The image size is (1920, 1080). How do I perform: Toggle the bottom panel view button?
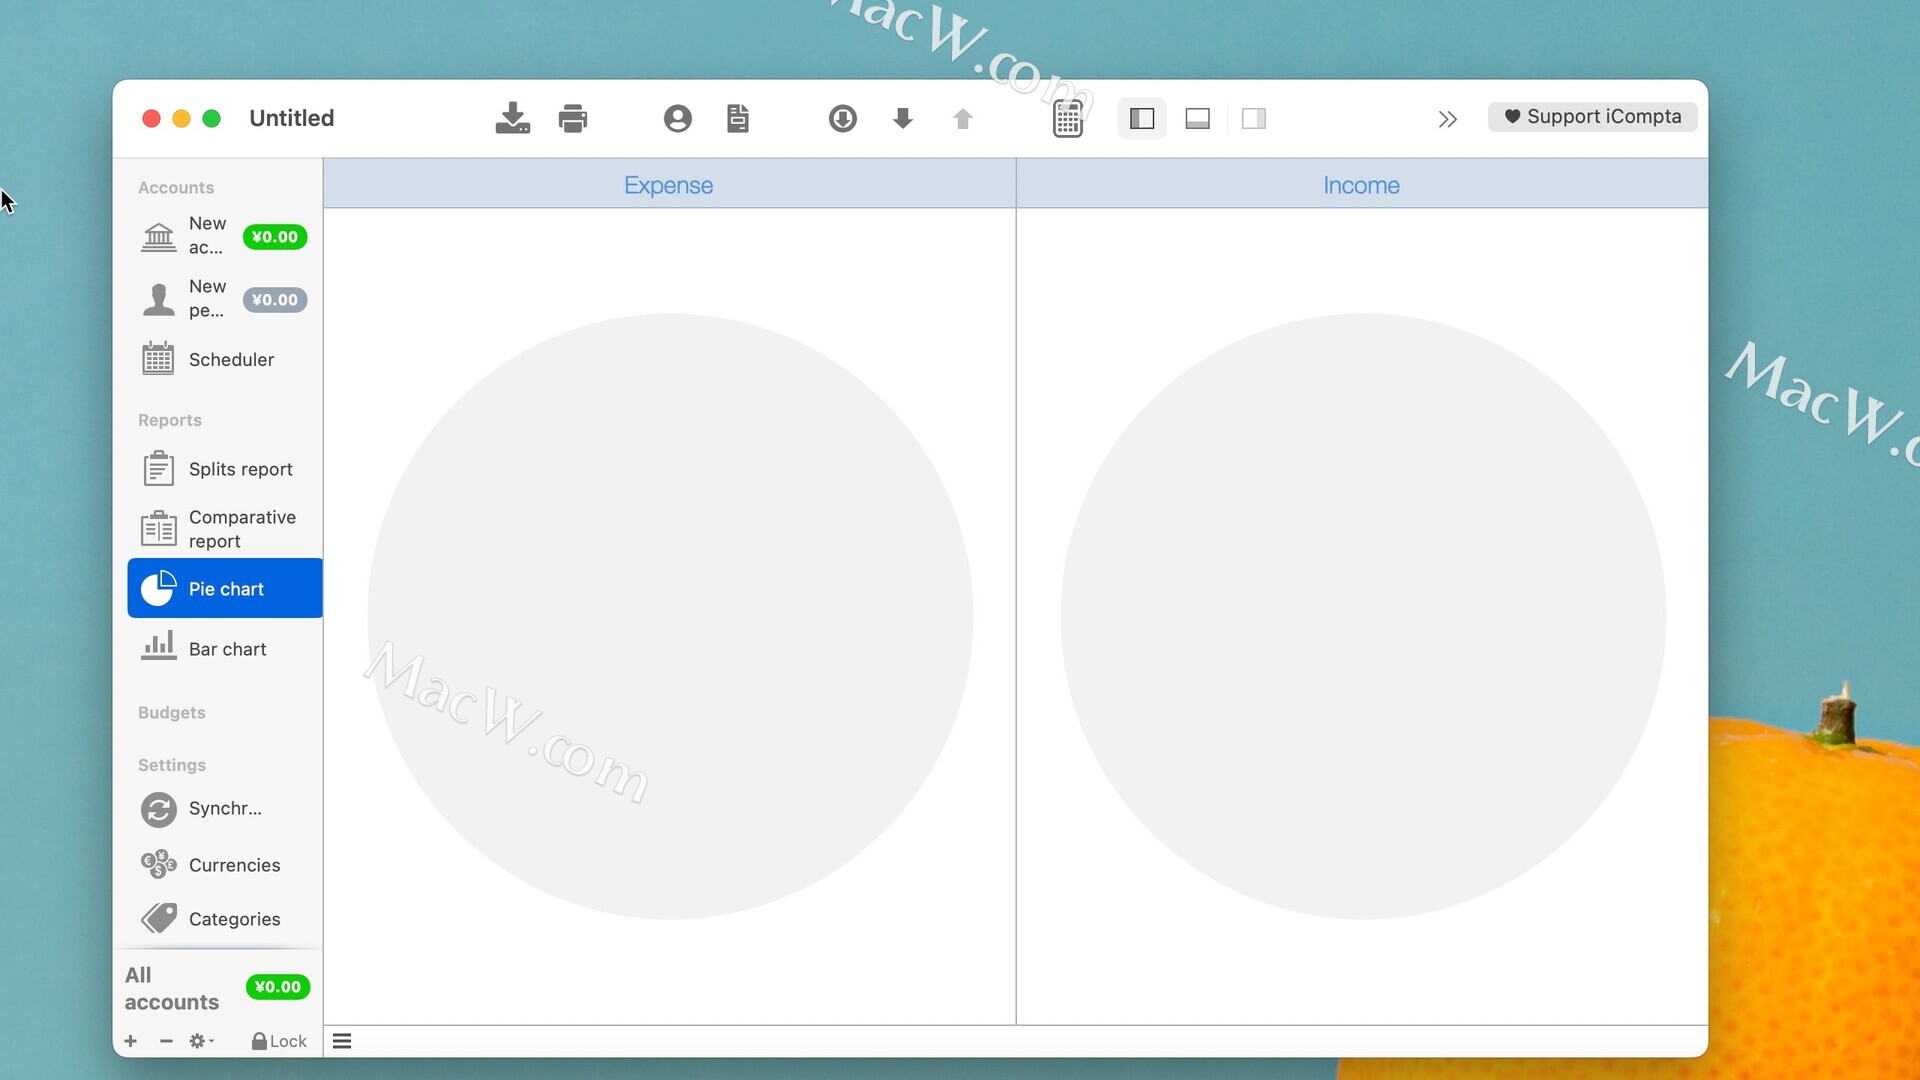1197,118
